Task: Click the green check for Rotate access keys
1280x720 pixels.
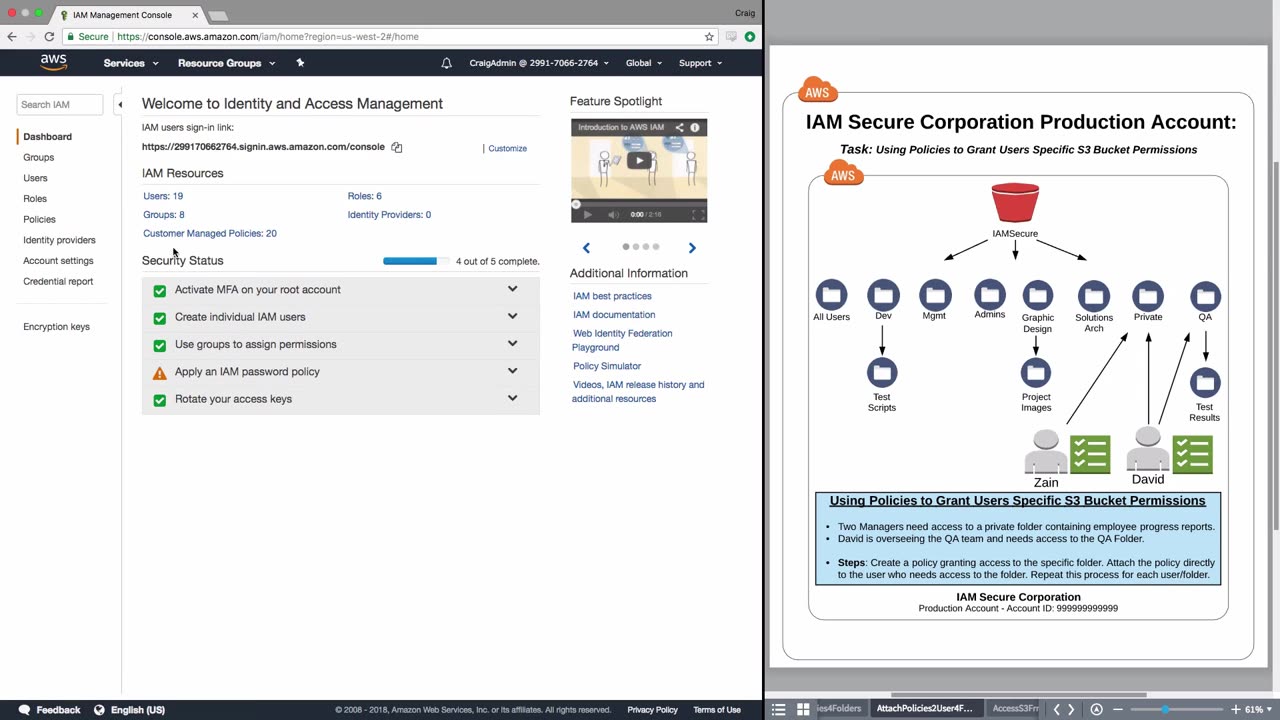Action: (x=159, y=400)
